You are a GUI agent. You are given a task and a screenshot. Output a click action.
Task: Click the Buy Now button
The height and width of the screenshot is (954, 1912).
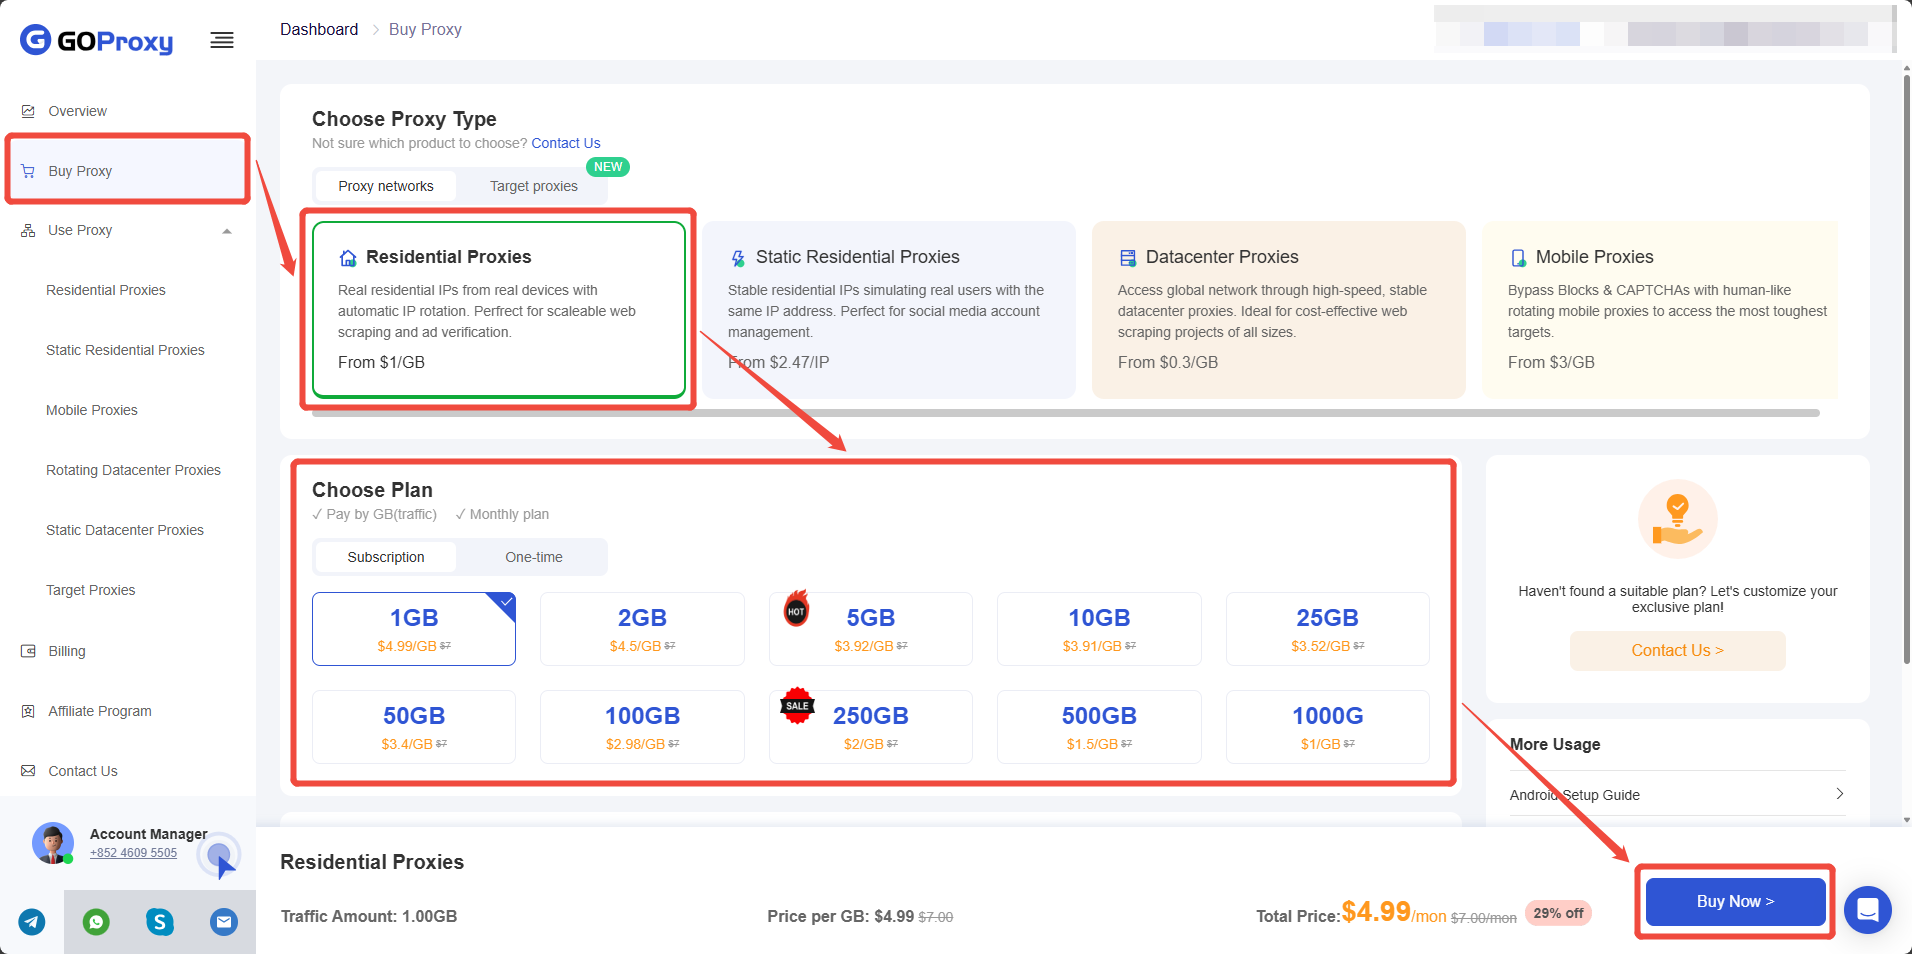[1735, 901]
